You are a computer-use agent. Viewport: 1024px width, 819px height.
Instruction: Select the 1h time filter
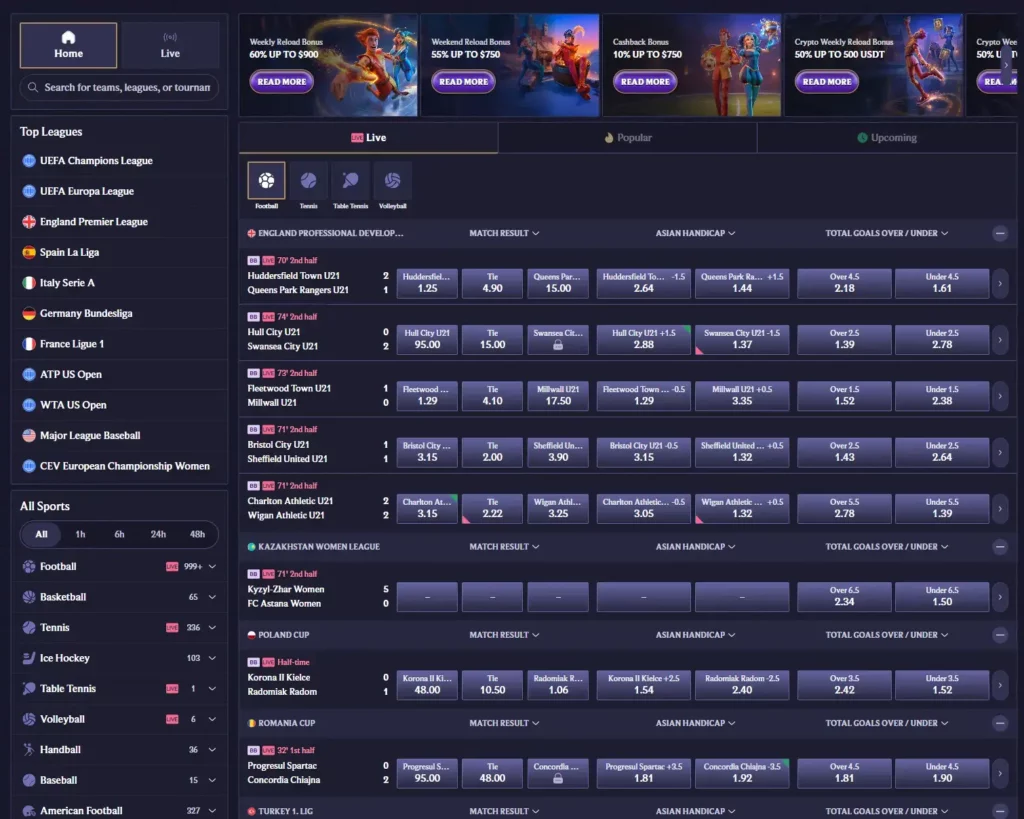click(80, 534)
